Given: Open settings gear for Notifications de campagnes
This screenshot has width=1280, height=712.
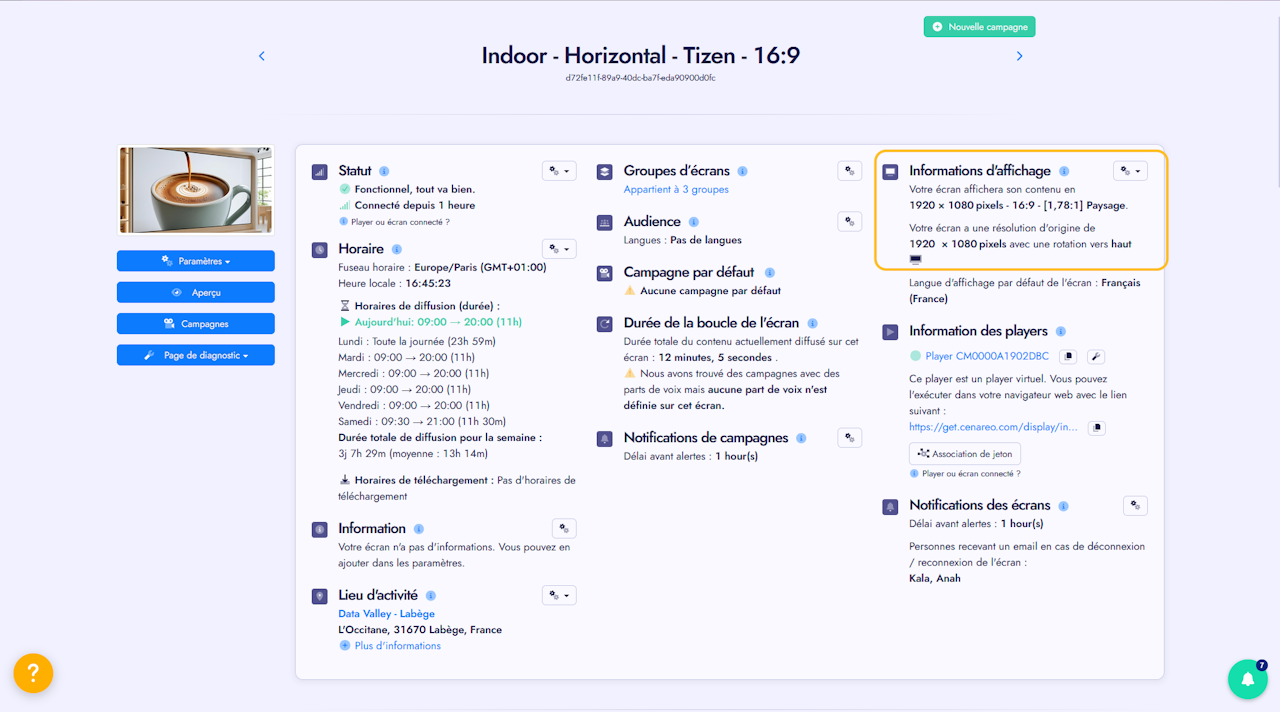Looking at the screenshot, I should [x=849, y=438].
